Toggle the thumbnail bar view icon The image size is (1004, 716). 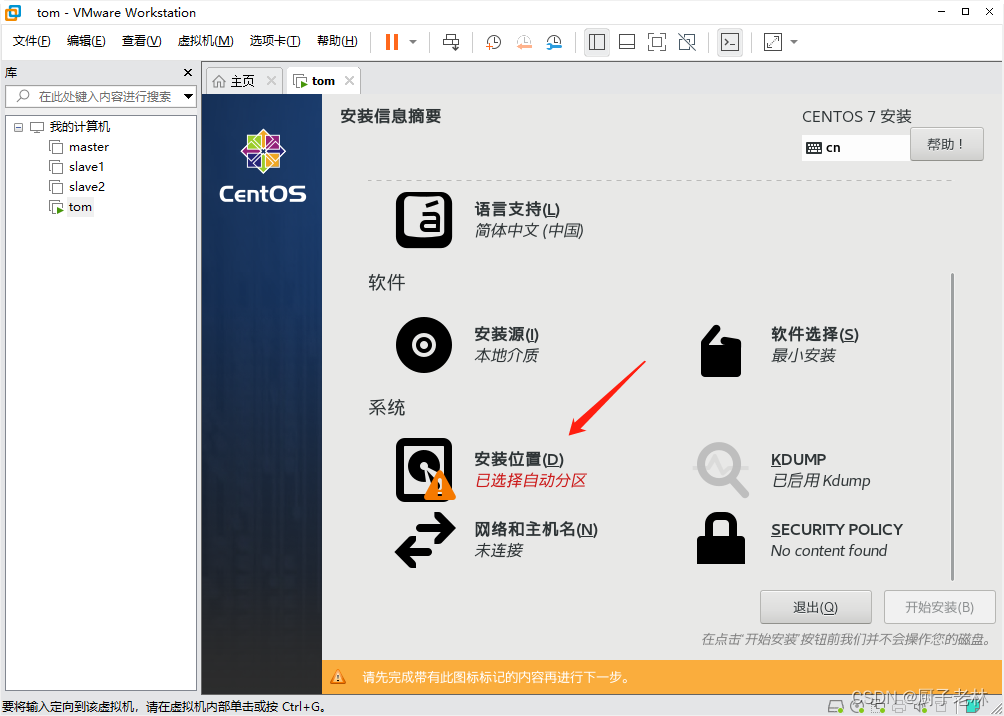627,42
